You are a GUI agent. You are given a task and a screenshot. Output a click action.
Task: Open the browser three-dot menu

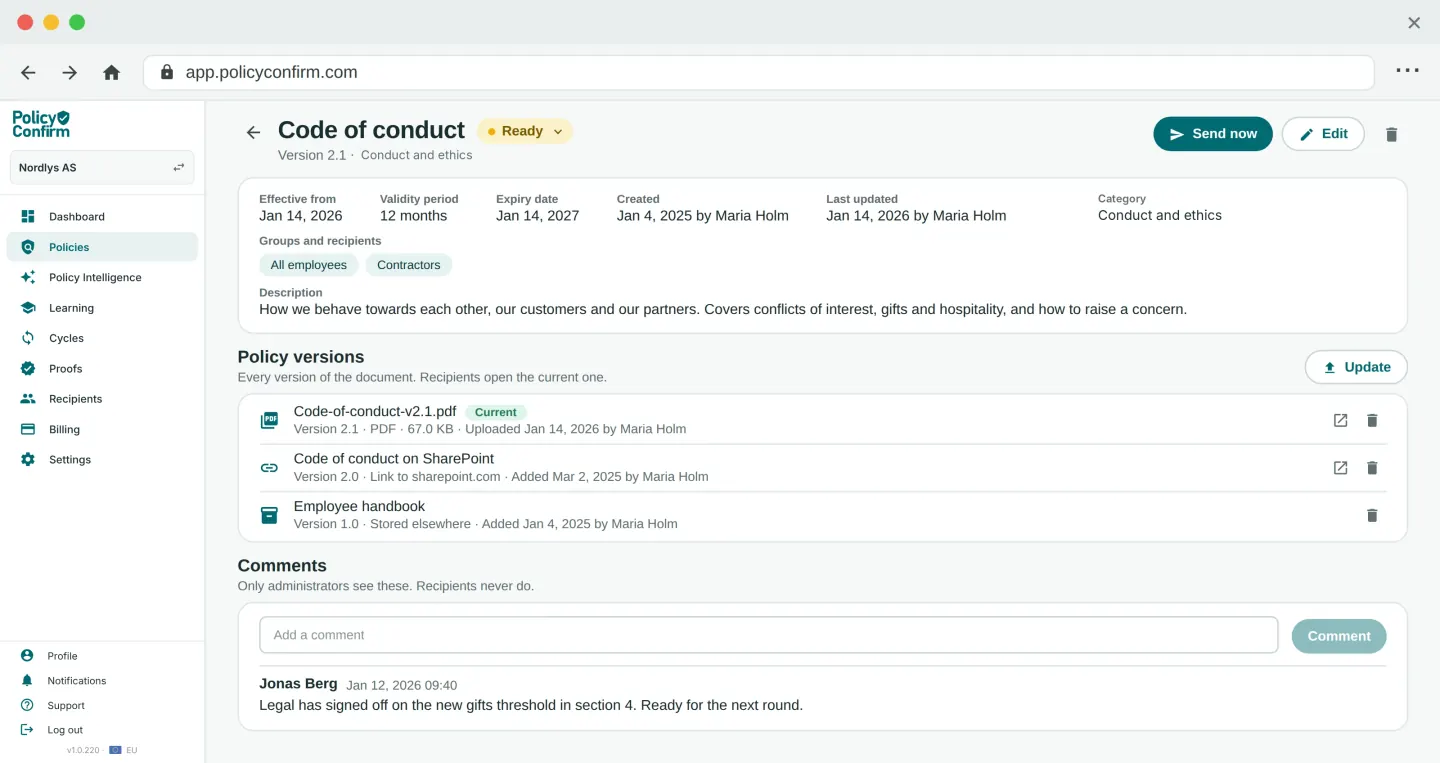point(1407,71)
